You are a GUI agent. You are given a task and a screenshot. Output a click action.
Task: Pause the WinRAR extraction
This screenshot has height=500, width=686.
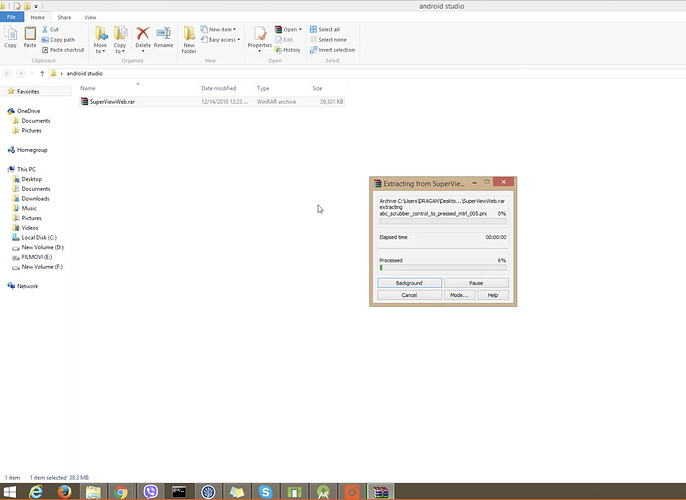[x=476, y=283]
